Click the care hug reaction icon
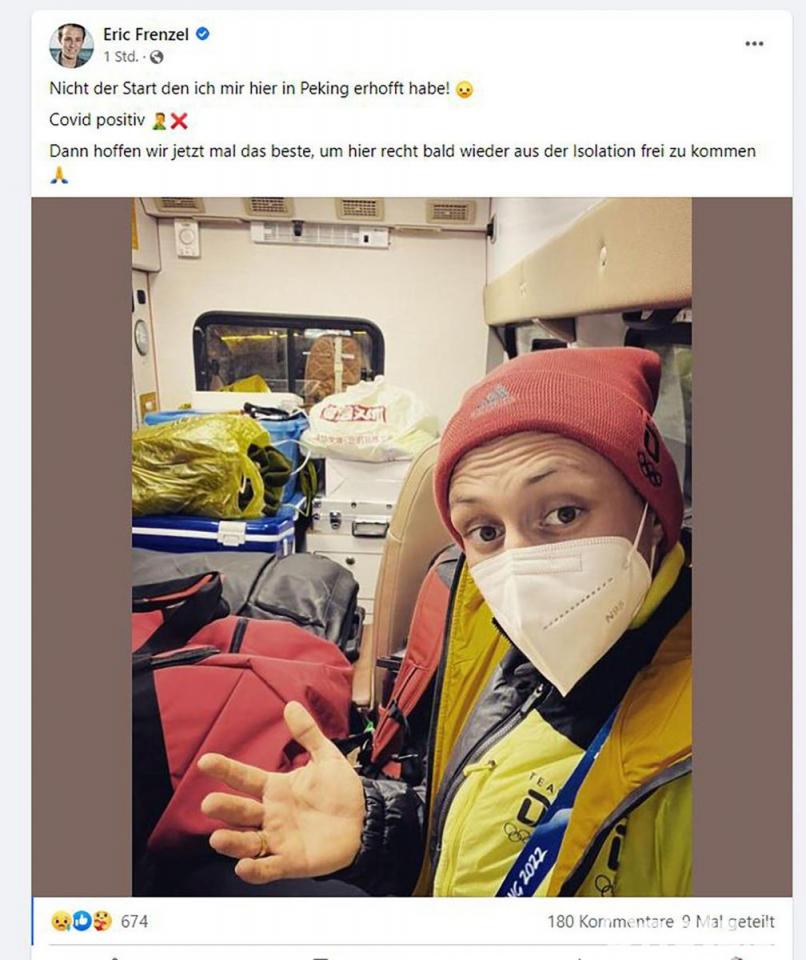 (102, 921)
